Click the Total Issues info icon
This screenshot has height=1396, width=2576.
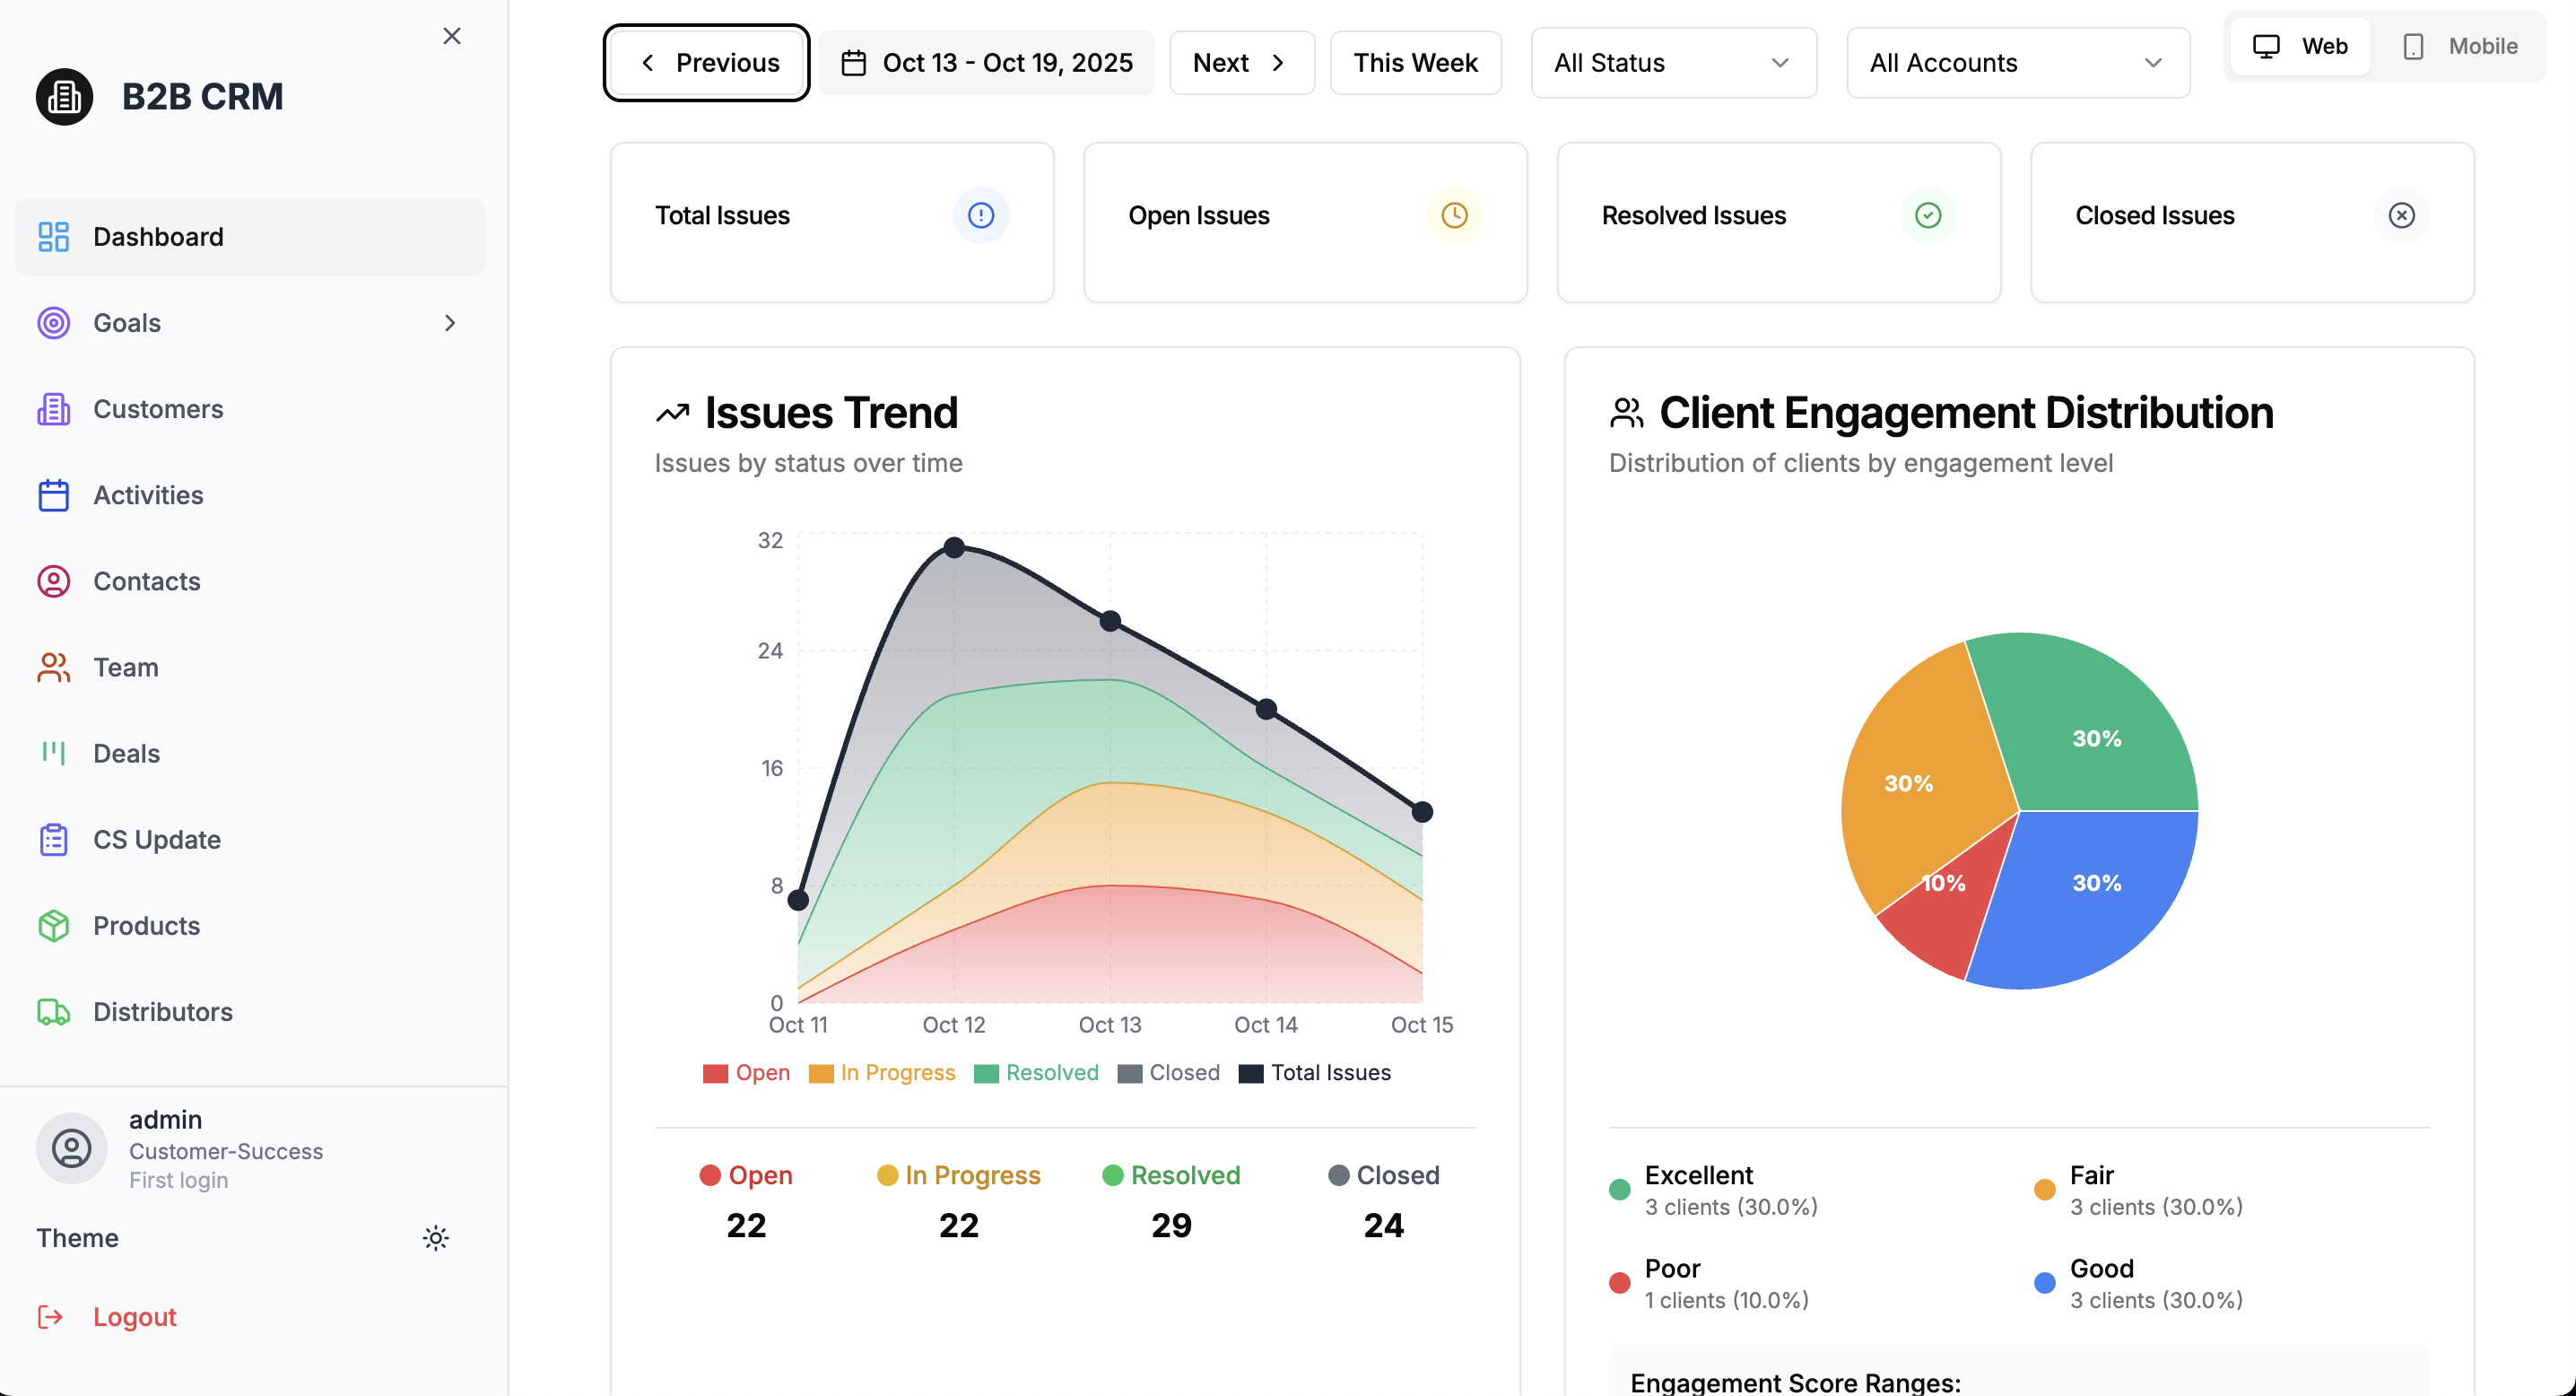[980, 215]
